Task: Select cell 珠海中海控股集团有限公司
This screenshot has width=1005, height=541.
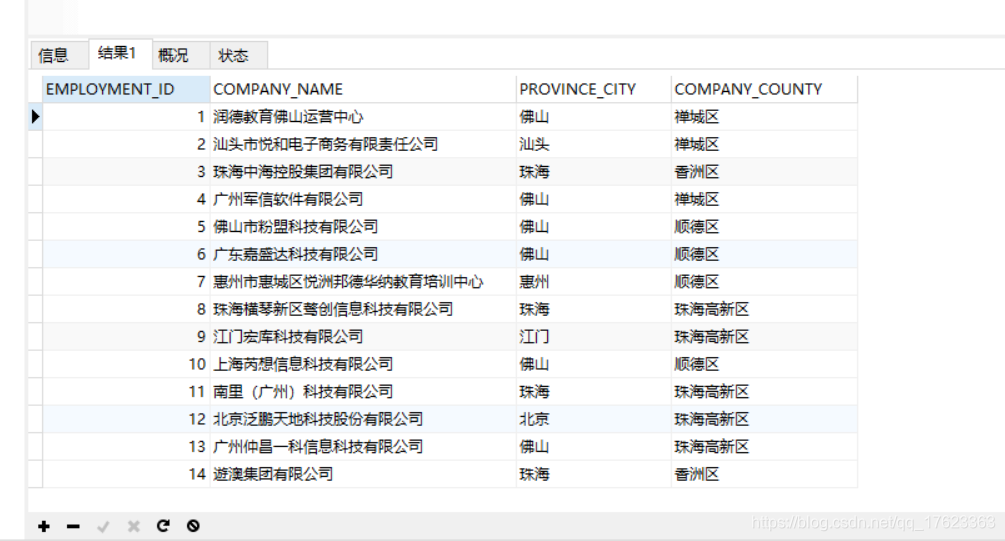Action: pyautogui.click(x=363, y=172)
